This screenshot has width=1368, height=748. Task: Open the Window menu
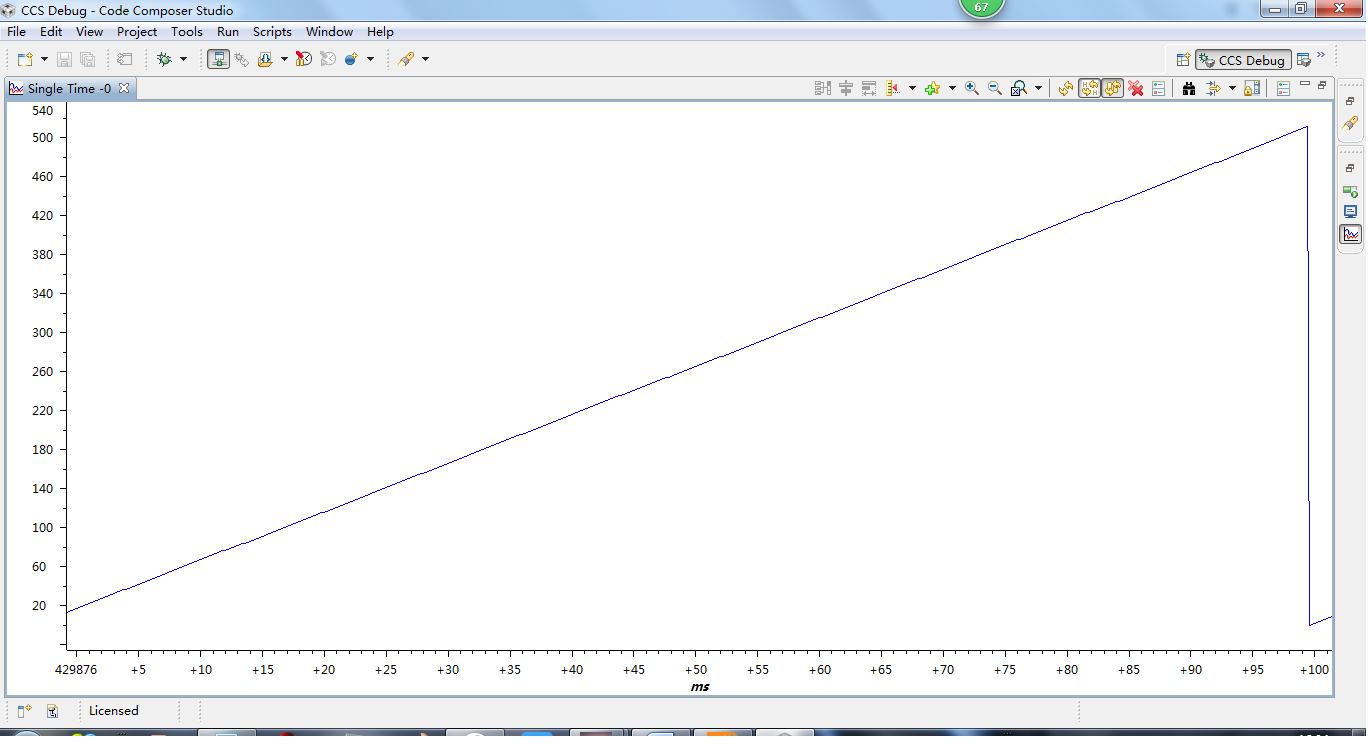point(329,32)
